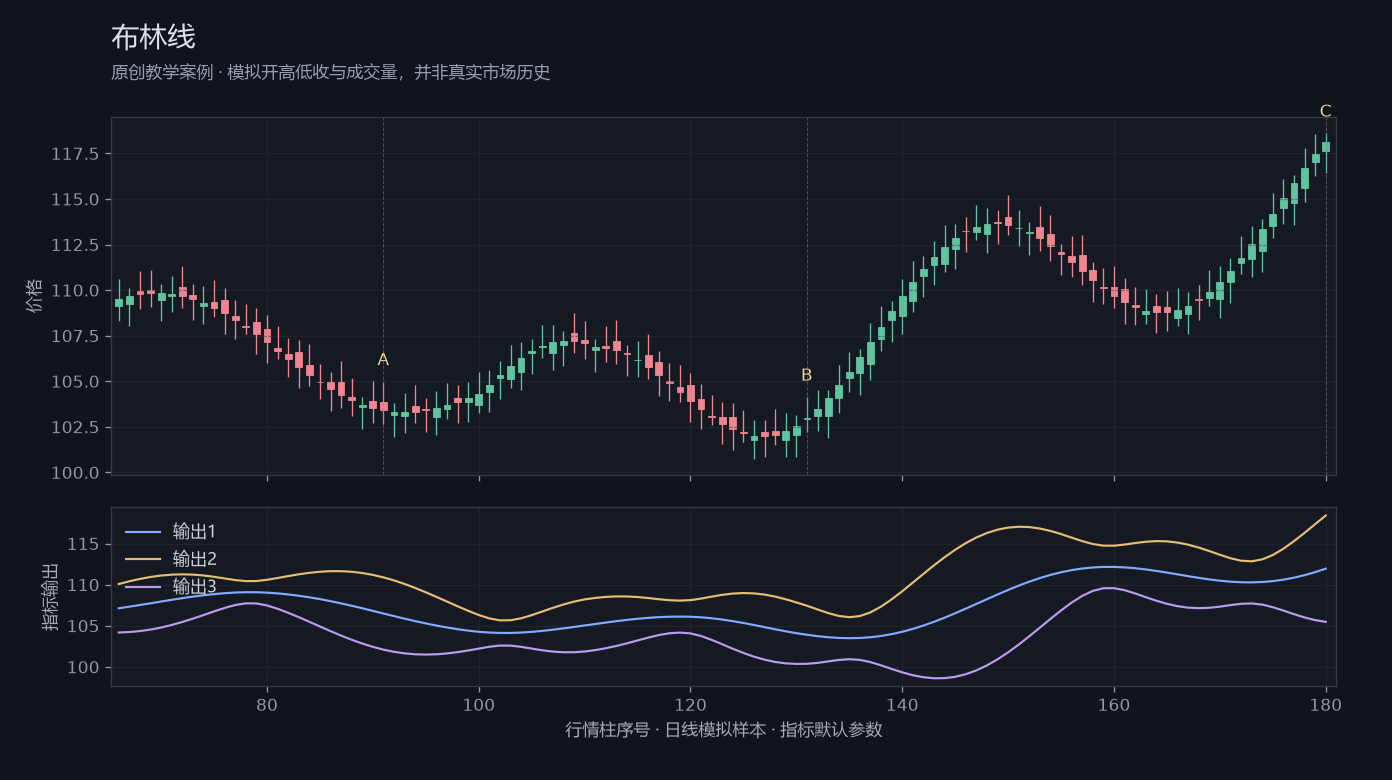The height and width of the screenshot is (780, 1392).
Task: Click x-axis tick label 80
Action: click(267, 704)
